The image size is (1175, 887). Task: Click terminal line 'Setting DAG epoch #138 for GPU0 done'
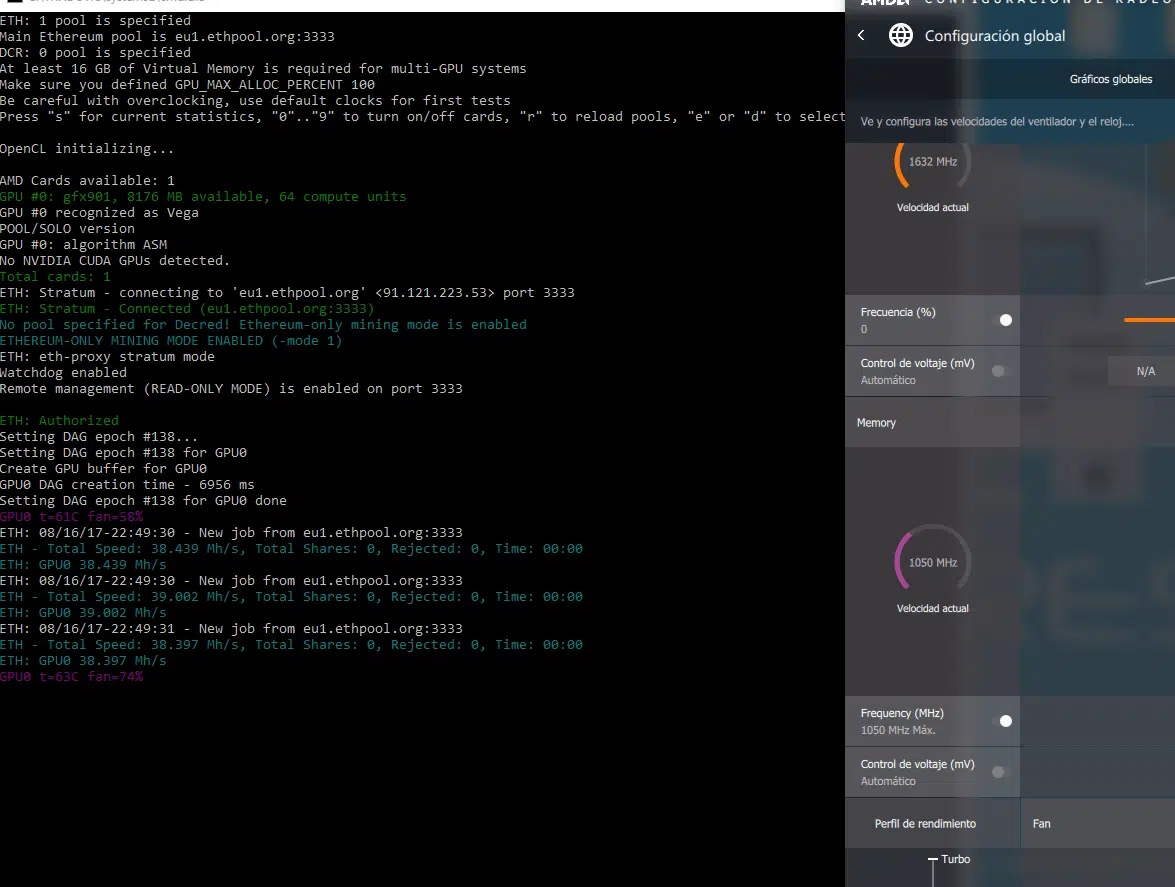pos(143,500)
